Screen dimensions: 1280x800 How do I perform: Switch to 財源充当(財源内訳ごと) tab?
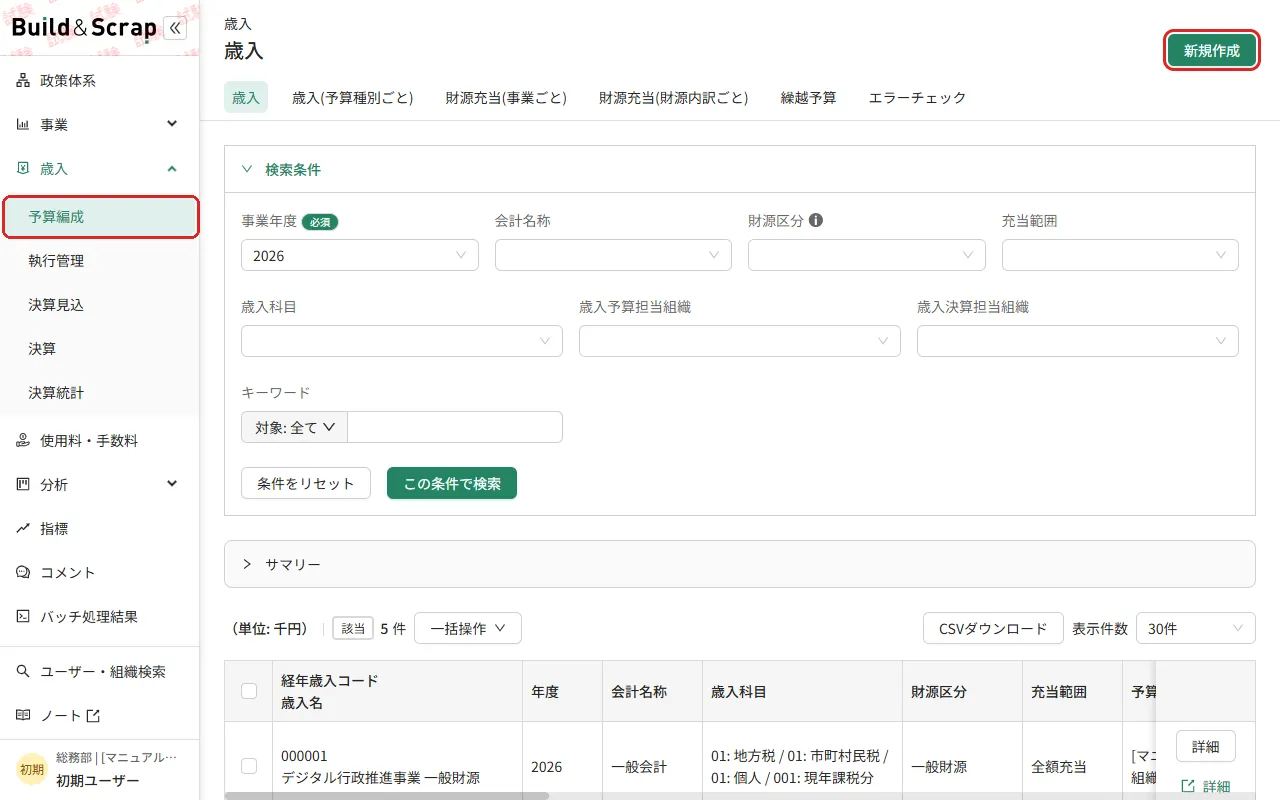674,97
